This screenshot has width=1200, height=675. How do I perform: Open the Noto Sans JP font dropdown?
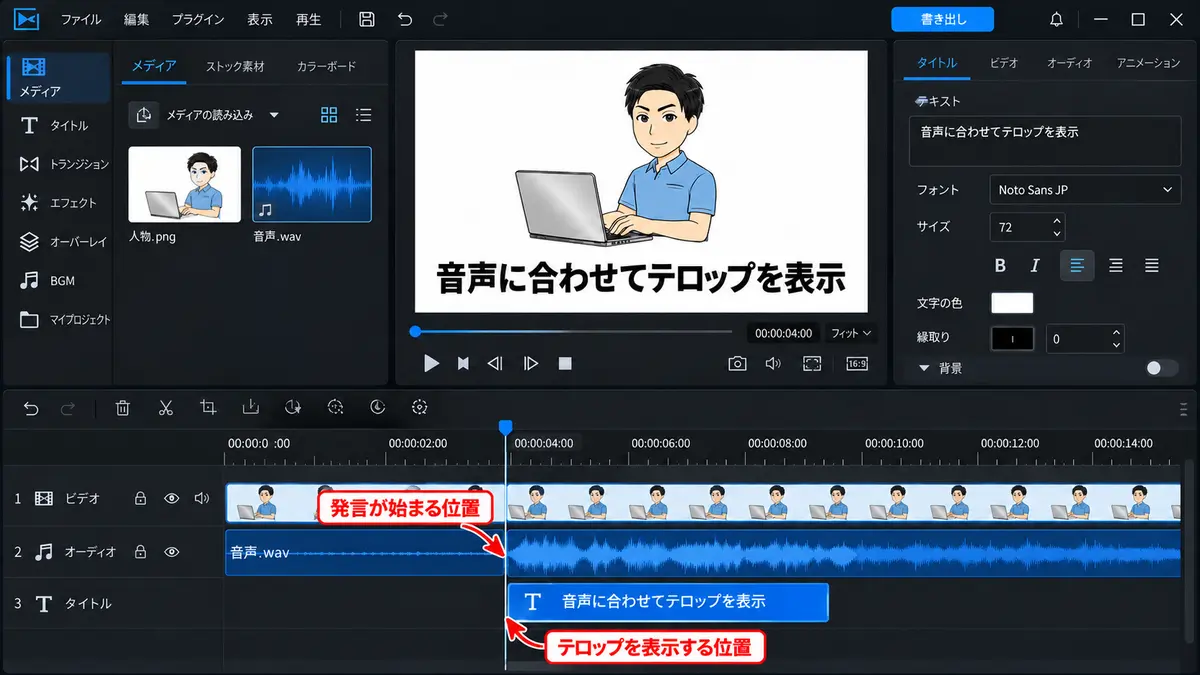pyautogui.click(x=1086, y=190)
